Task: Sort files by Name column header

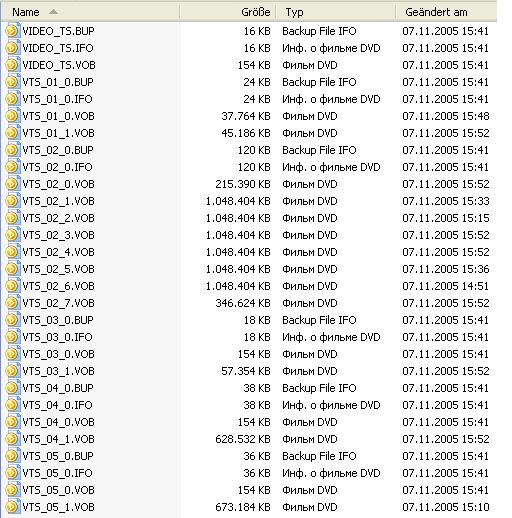Action: [x=90, y=12]
